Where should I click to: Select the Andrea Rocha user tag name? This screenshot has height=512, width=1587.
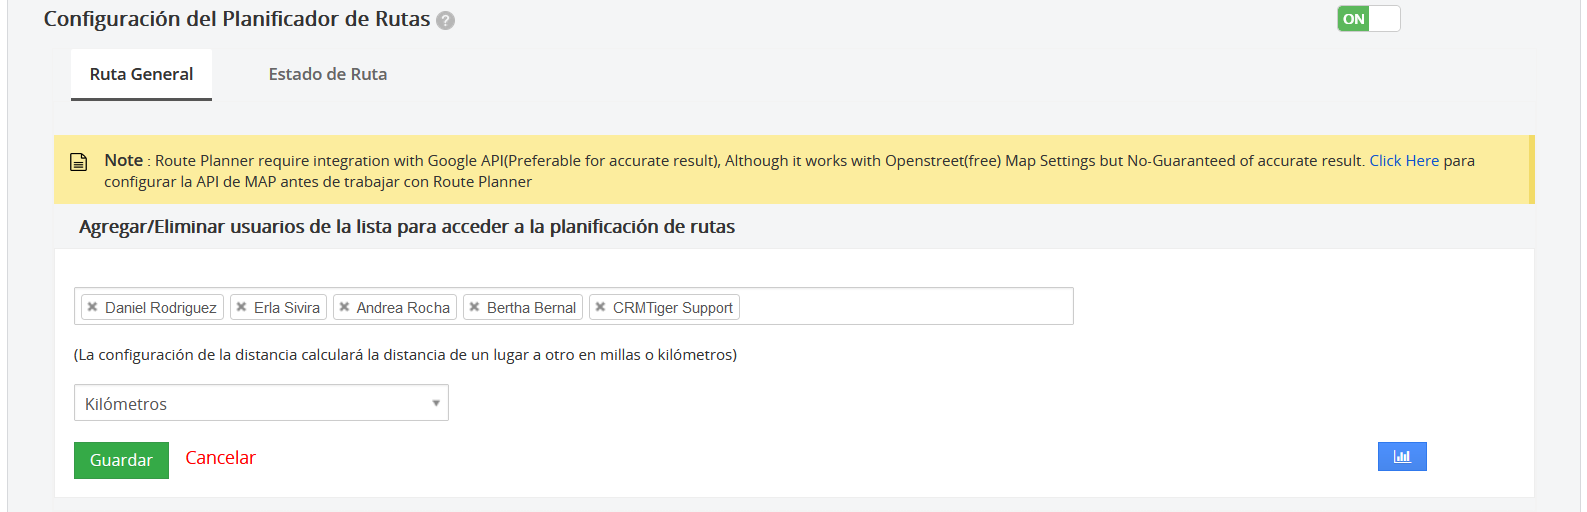tap(403, 308)
